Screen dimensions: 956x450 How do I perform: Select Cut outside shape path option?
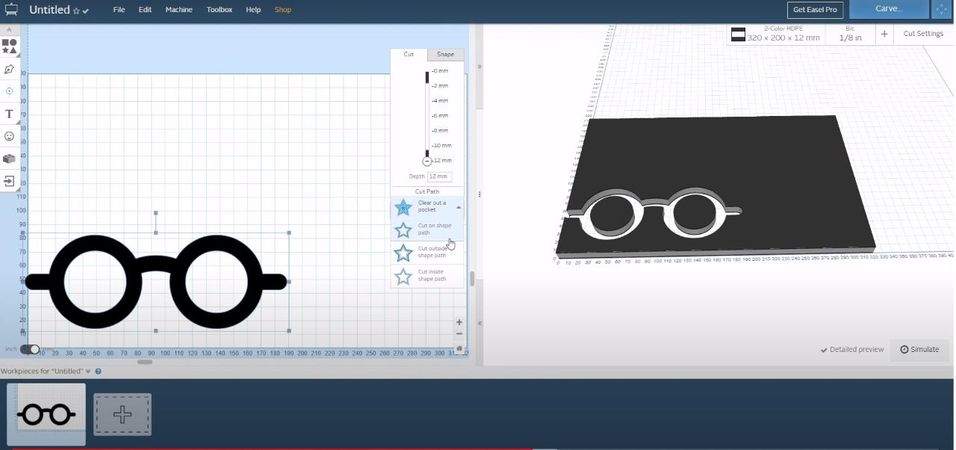(x=427, y=252)
